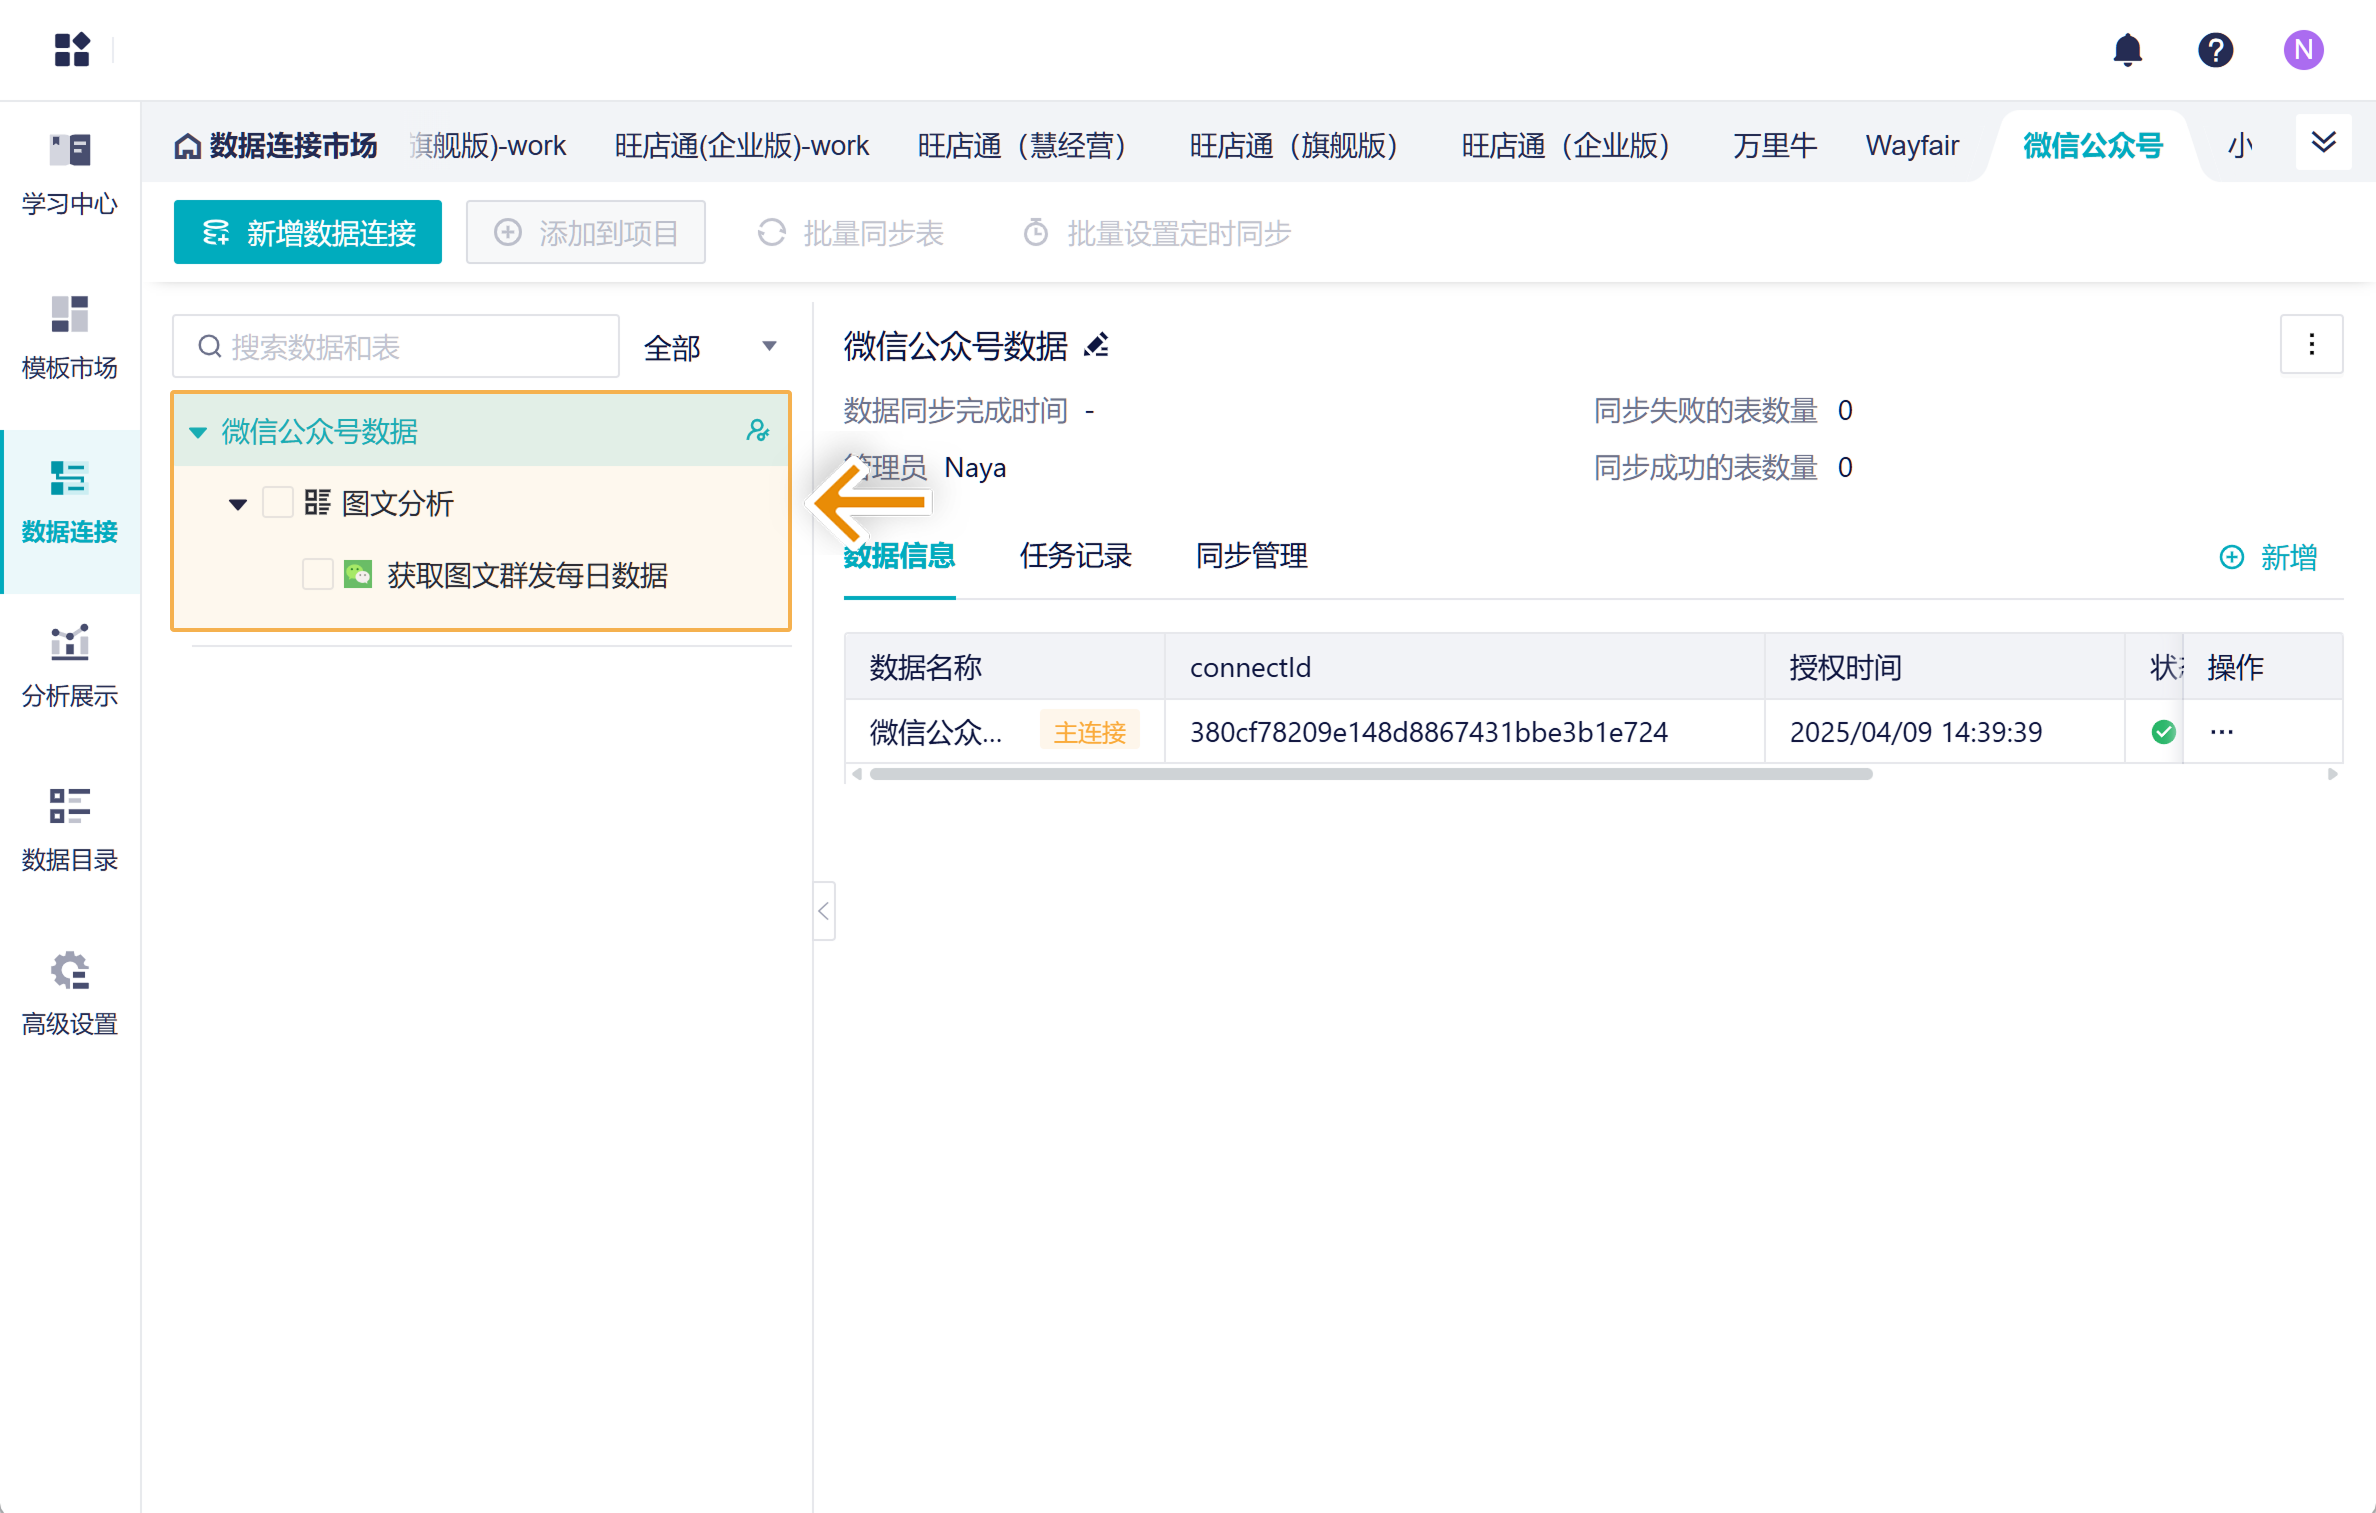The image size is (2376, 1513).
Task: Expand the connector tabs overflow chevron
Action: (x=2323, y=143)
